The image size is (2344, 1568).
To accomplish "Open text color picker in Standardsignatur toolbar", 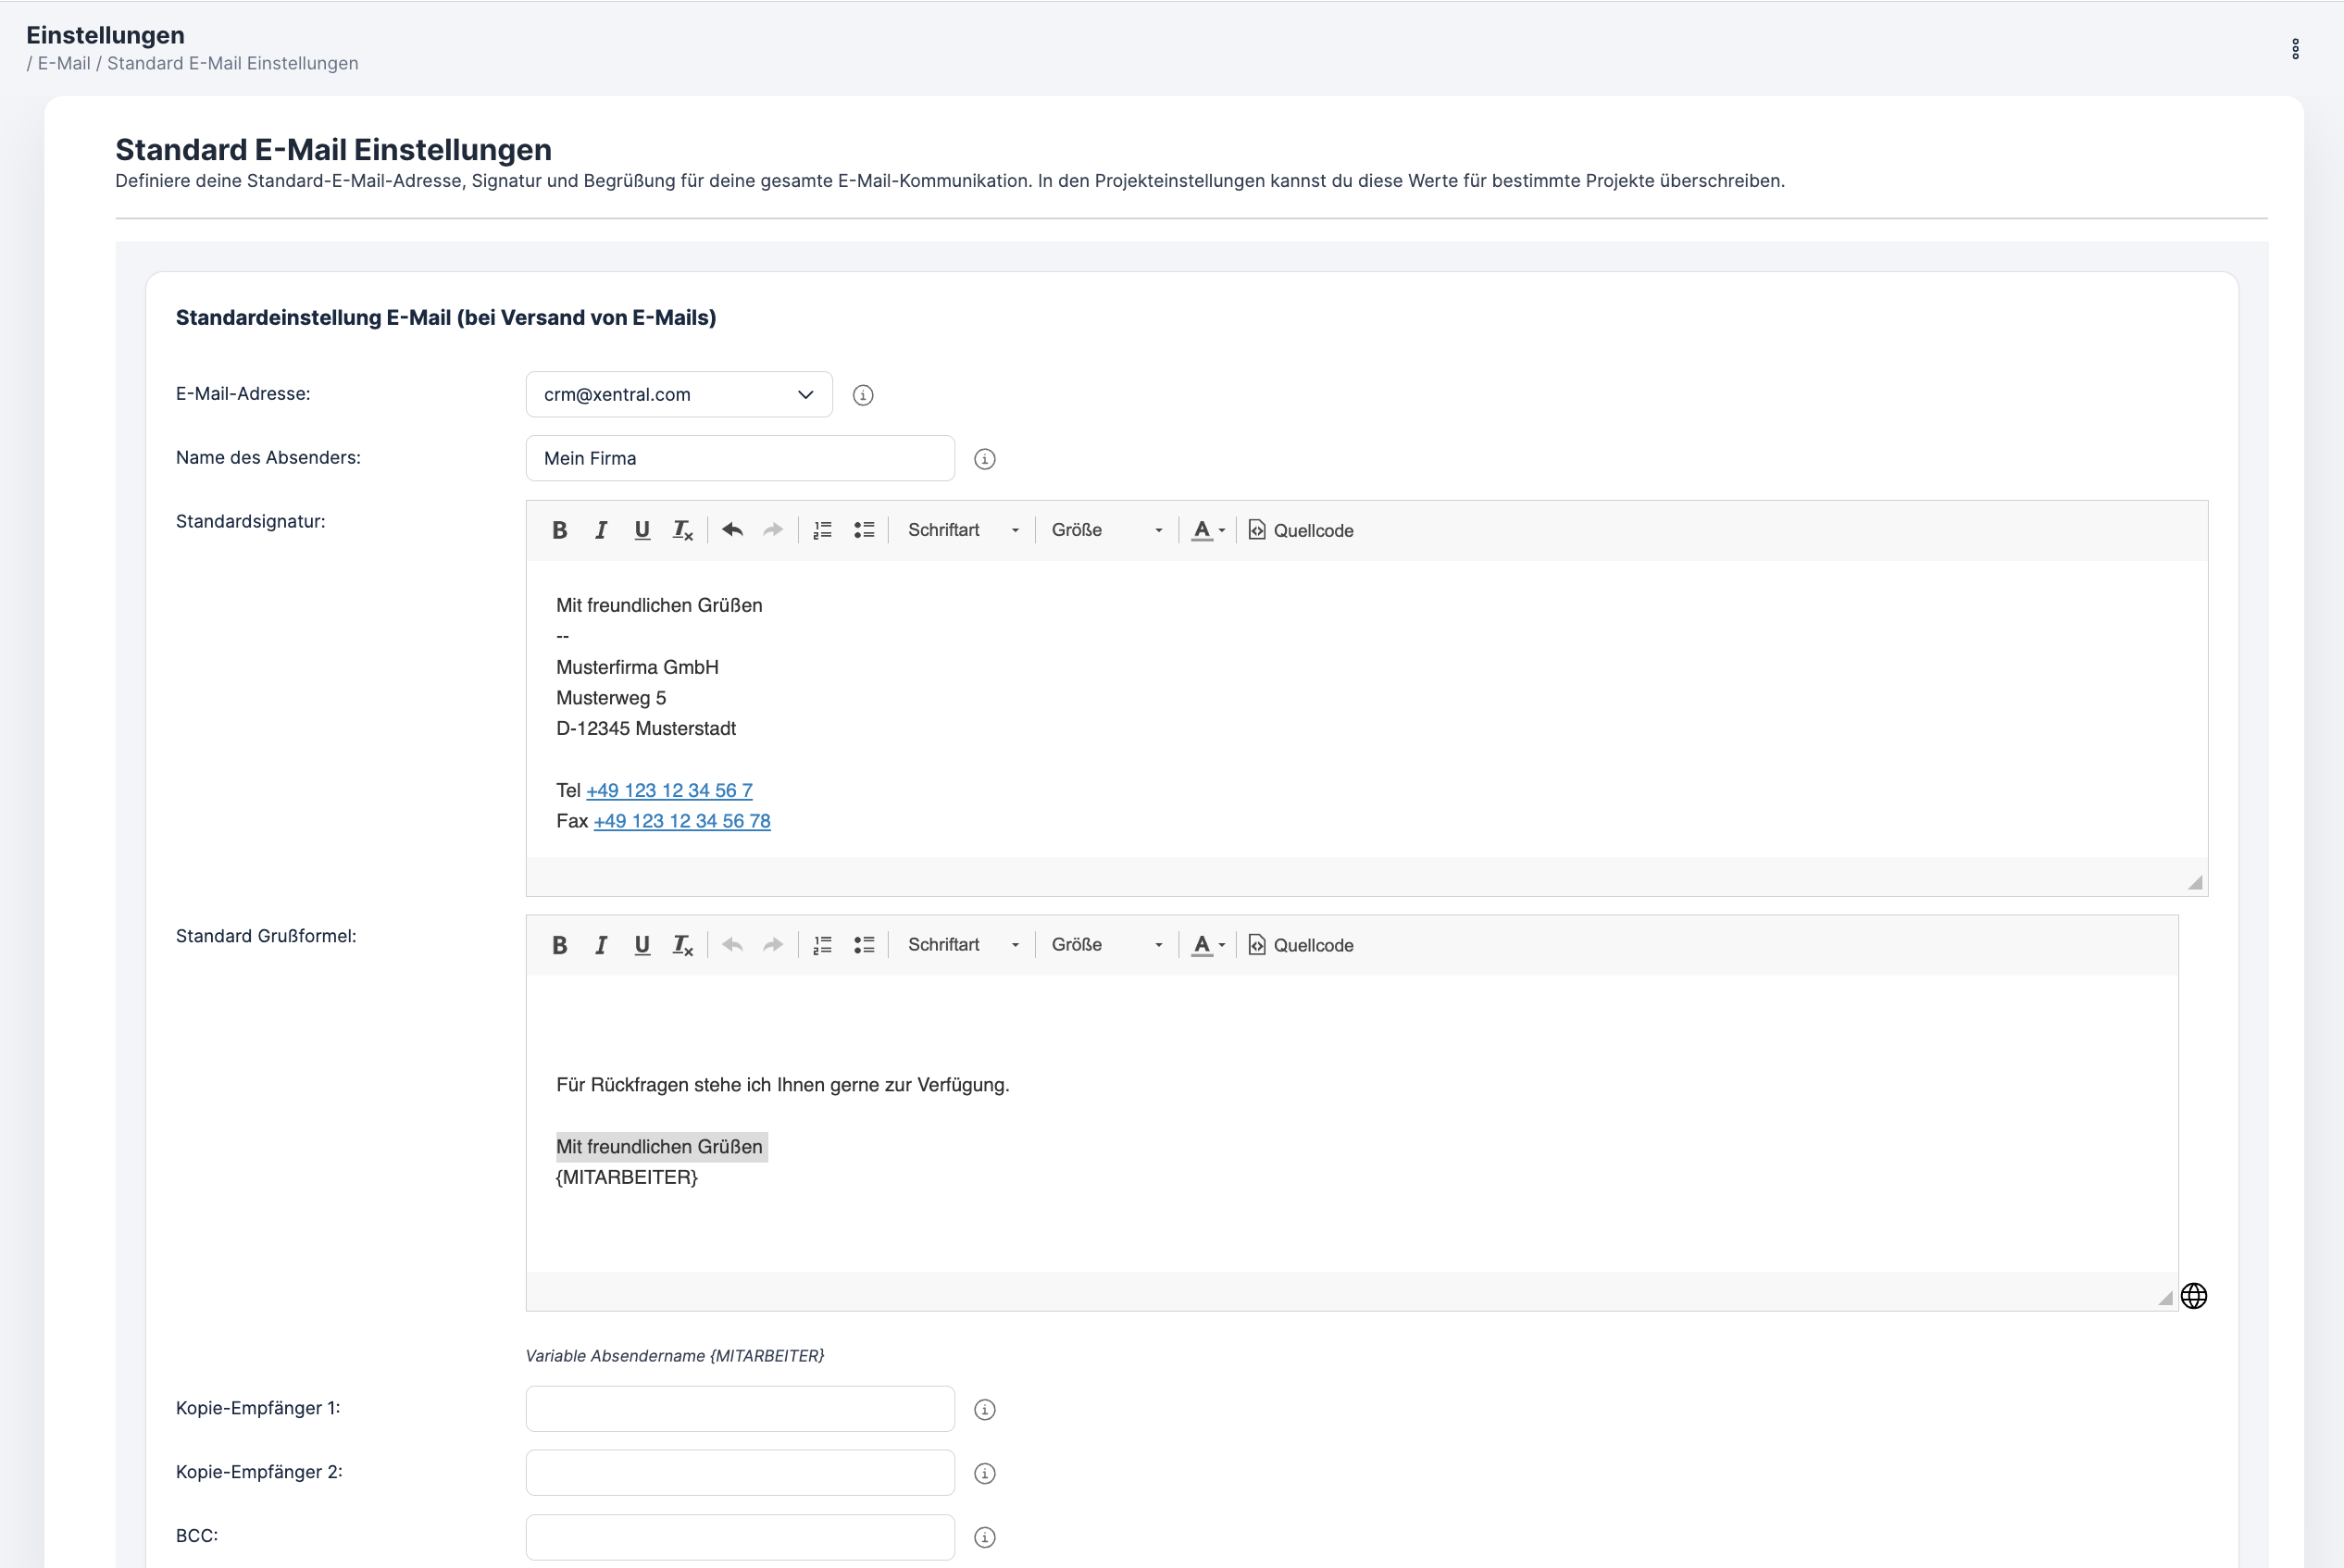I will (x=1207, y=530).
